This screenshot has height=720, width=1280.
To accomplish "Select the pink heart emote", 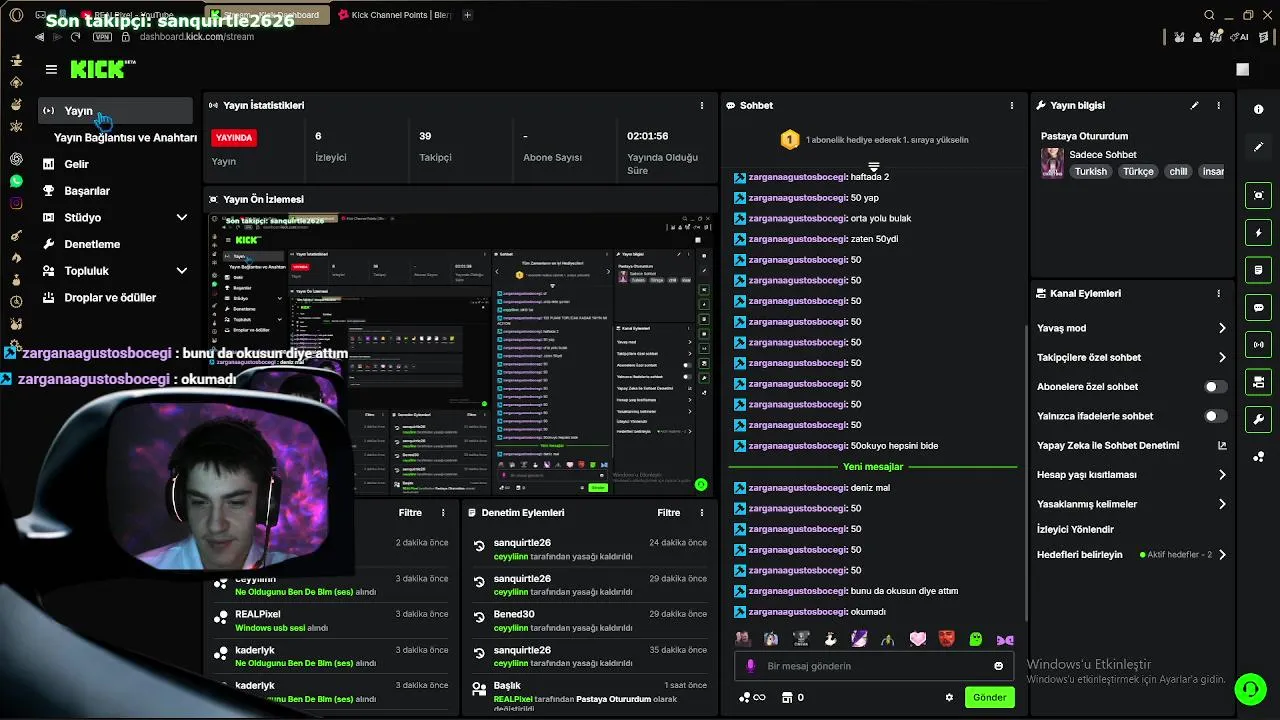I will click(x=917, y=639).
